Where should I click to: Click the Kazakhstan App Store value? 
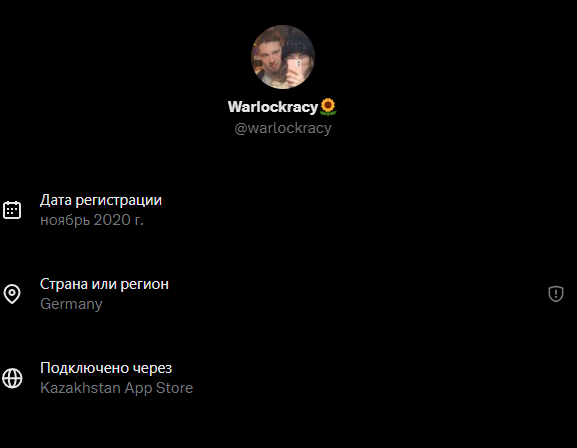(x=116, y=388)
